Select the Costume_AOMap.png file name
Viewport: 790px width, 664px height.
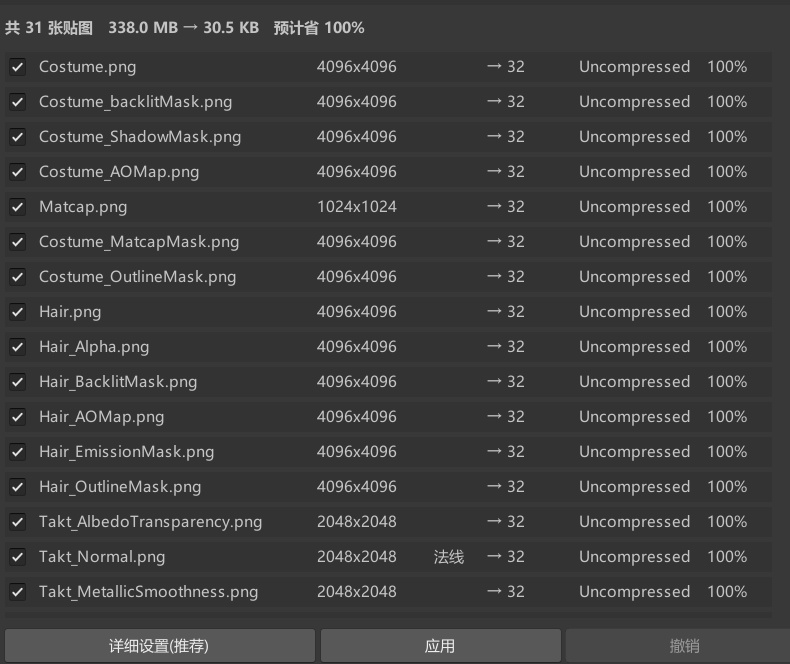[x=119, y=172]
